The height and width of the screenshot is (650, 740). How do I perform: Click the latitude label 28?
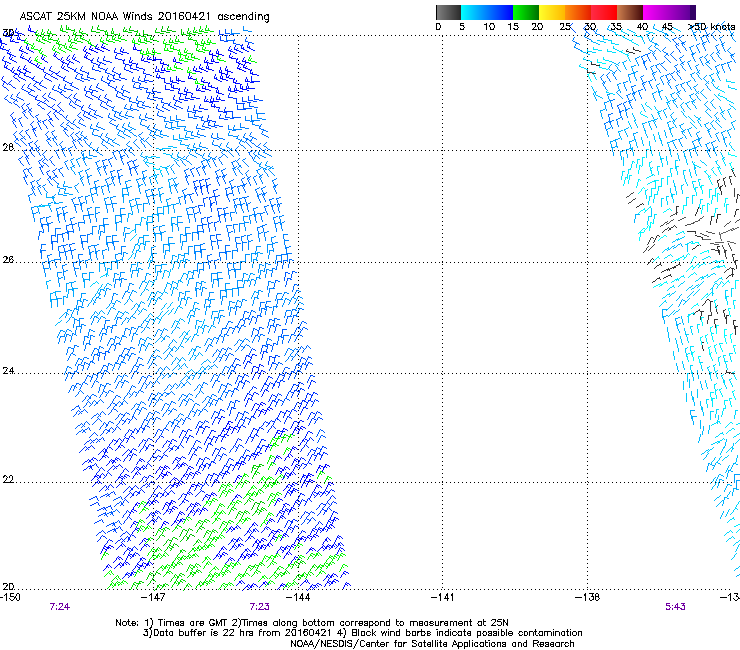coord(8,147)
